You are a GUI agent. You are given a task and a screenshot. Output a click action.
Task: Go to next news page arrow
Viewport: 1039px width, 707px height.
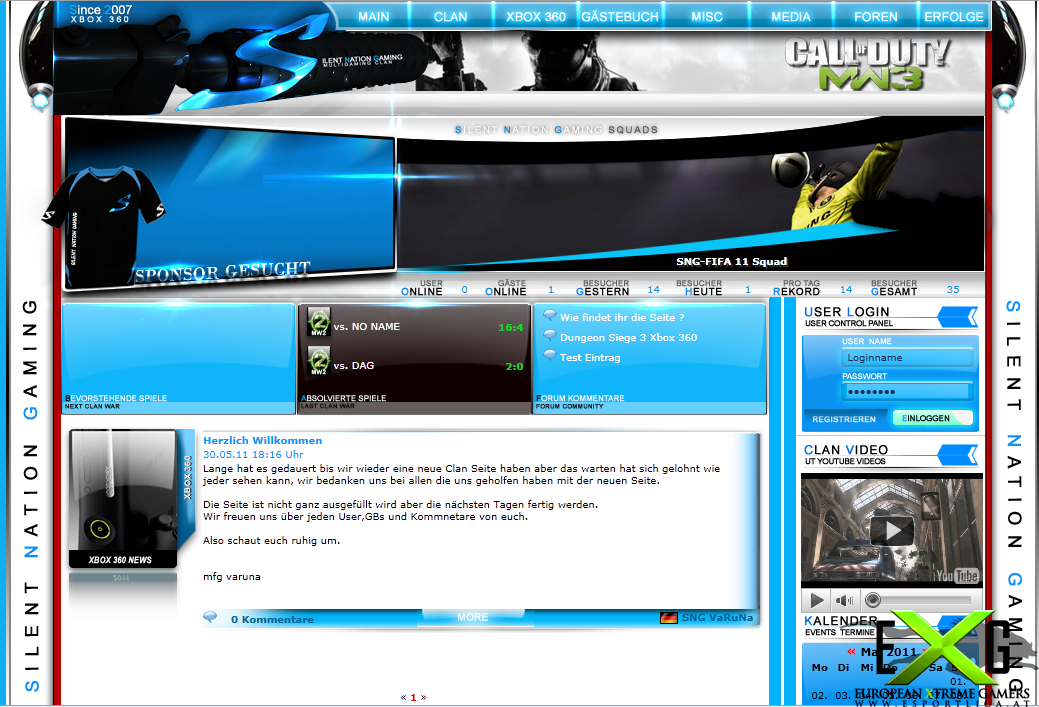pos(423,697)
